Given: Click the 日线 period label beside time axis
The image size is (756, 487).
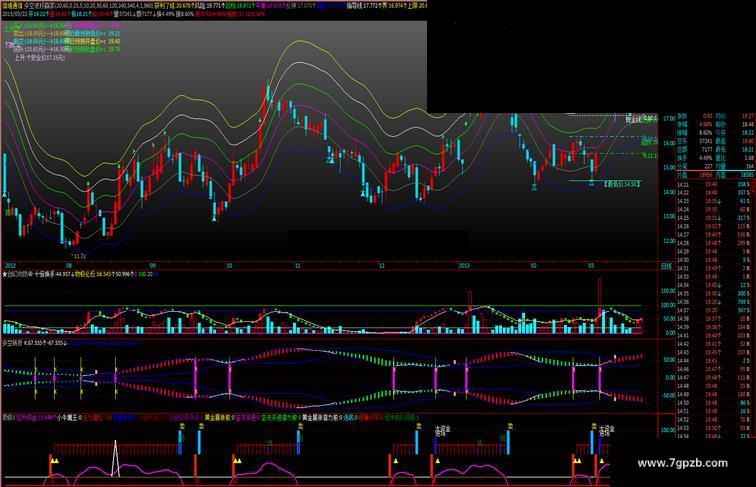Looking at the screenshot, I should [x=666, y=267].
